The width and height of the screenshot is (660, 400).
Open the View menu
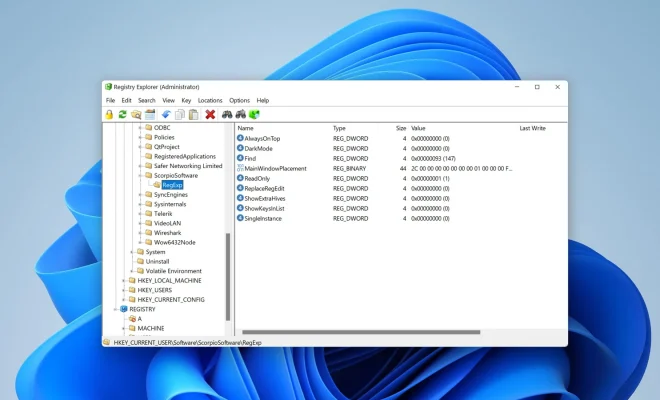[x=168, y=100]
